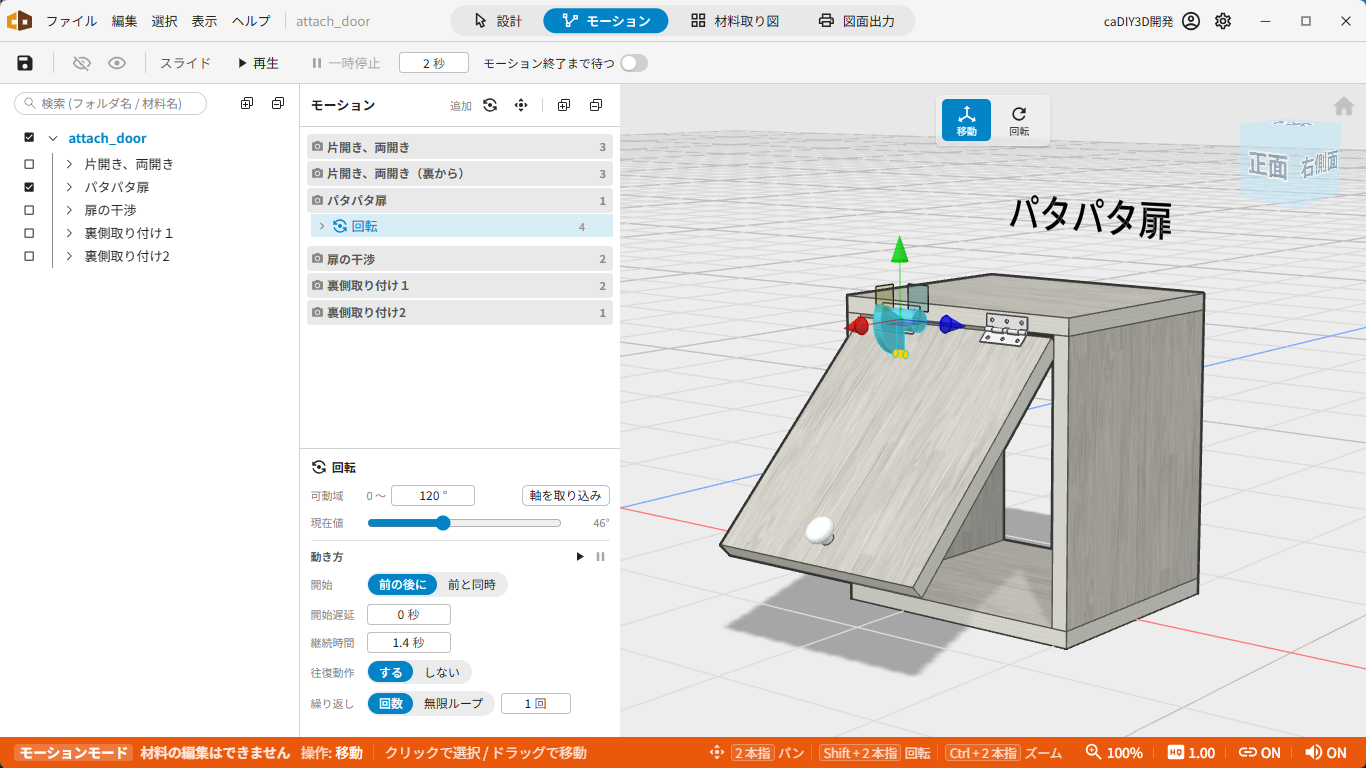The image size is (1366, 768).
Task: Click the add rotation motion icon
Action: point(490,105)
